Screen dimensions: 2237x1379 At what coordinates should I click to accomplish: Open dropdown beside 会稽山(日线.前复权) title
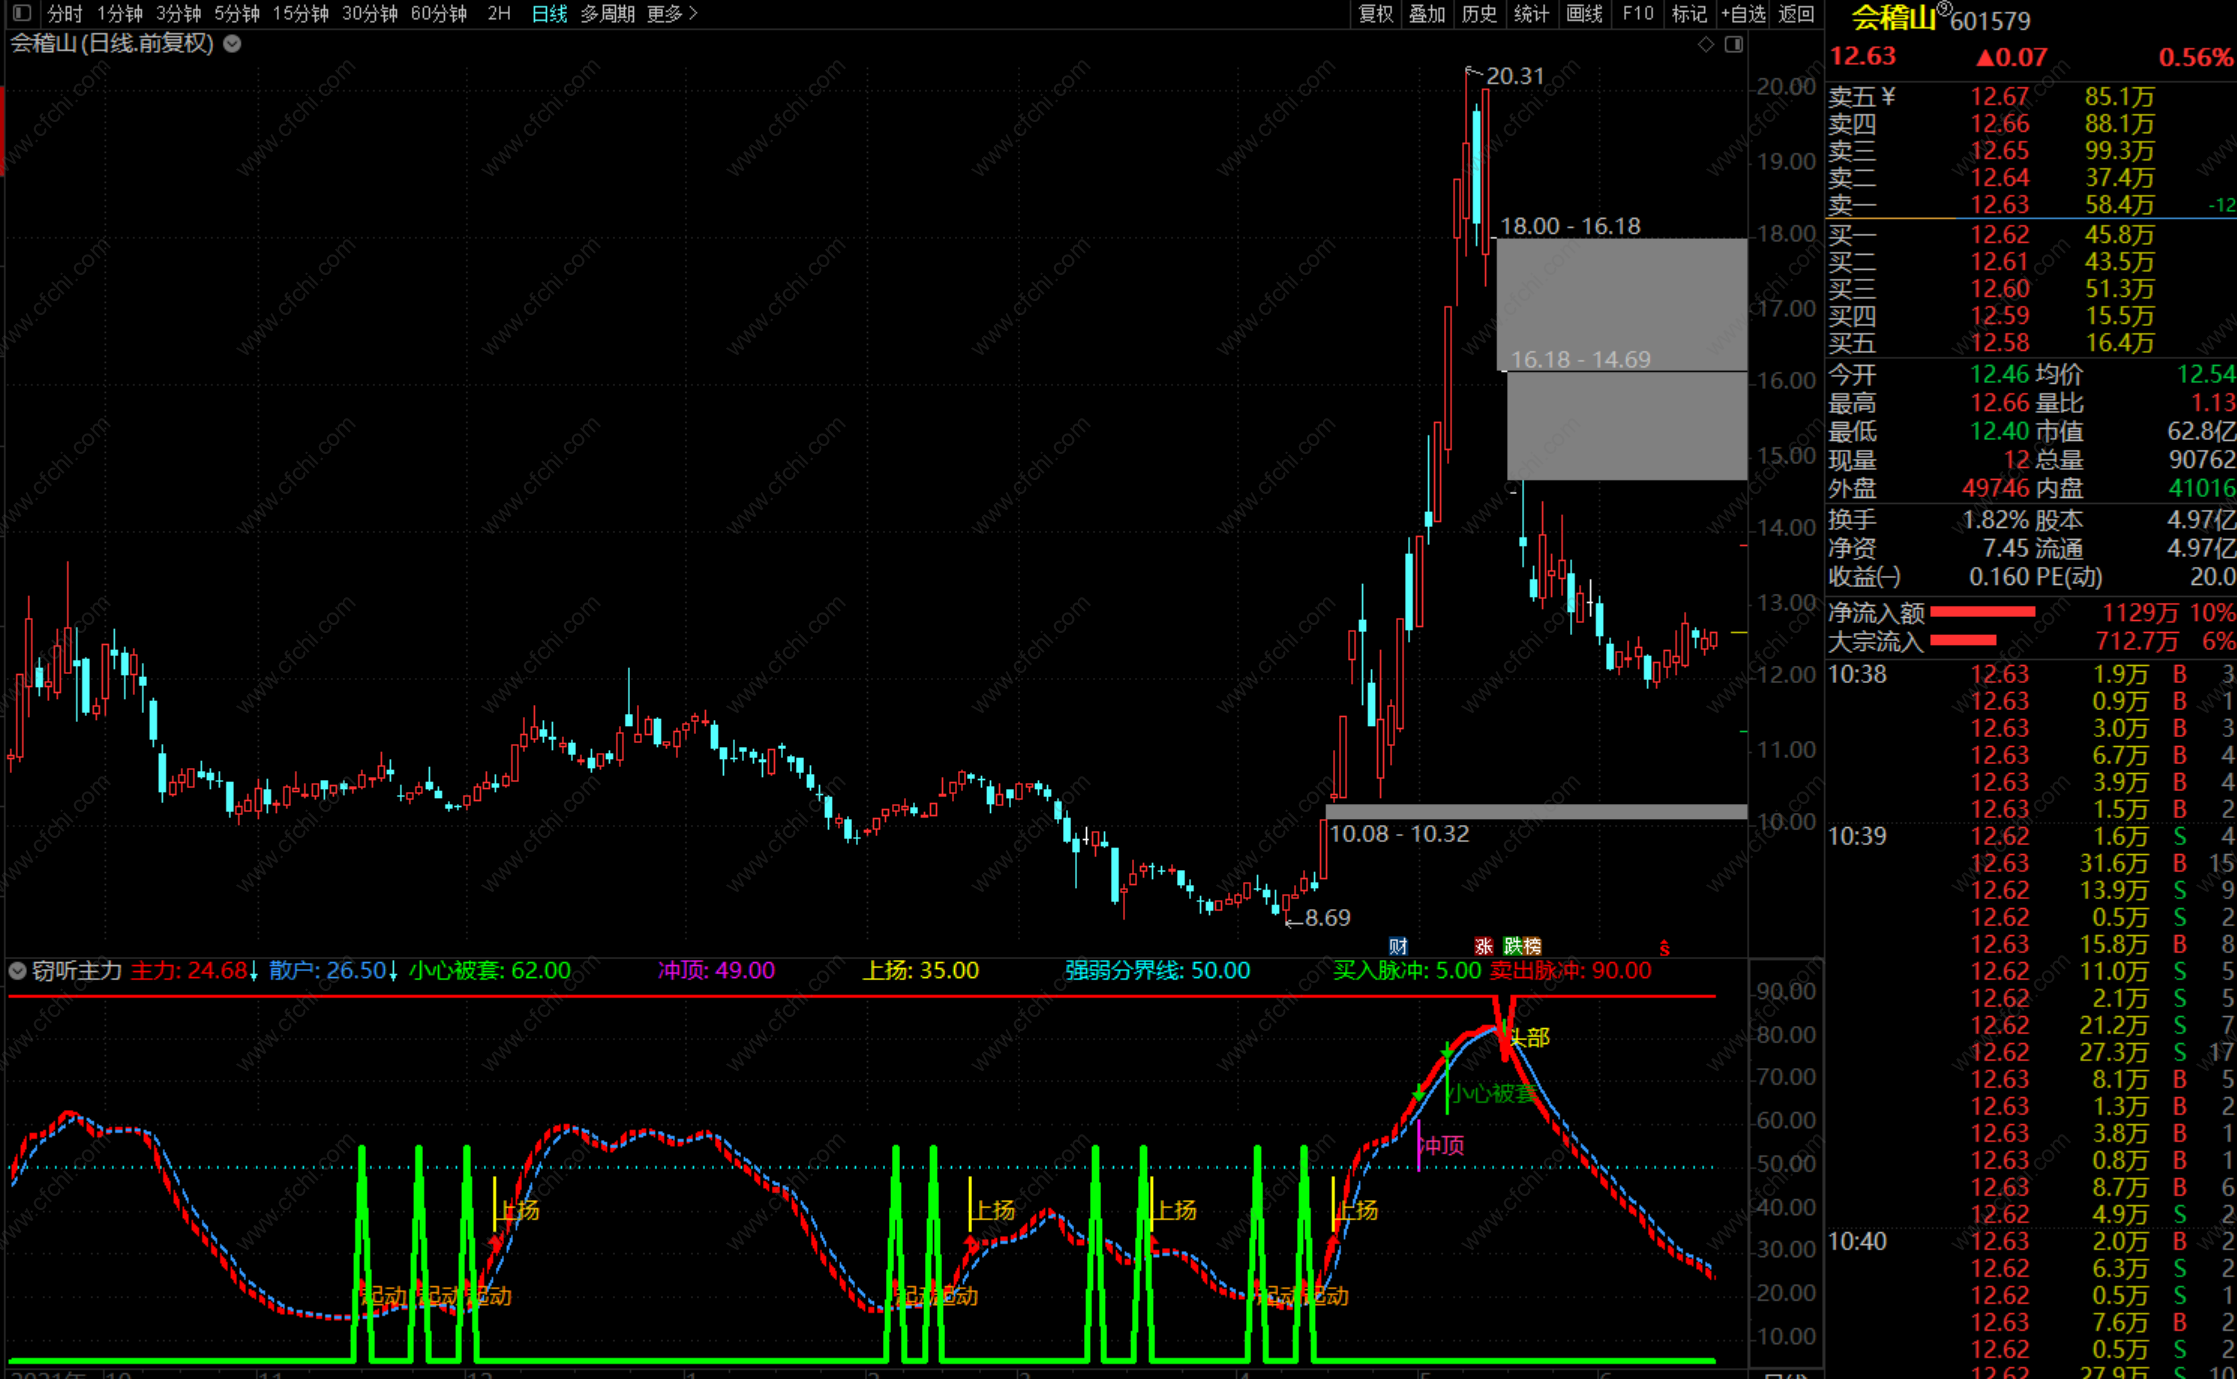(232, 44)
